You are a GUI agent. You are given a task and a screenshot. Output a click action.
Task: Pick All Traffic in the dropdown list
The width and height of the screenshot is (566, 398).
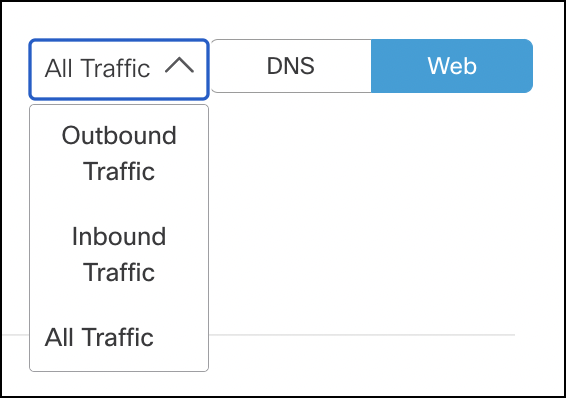119,337
